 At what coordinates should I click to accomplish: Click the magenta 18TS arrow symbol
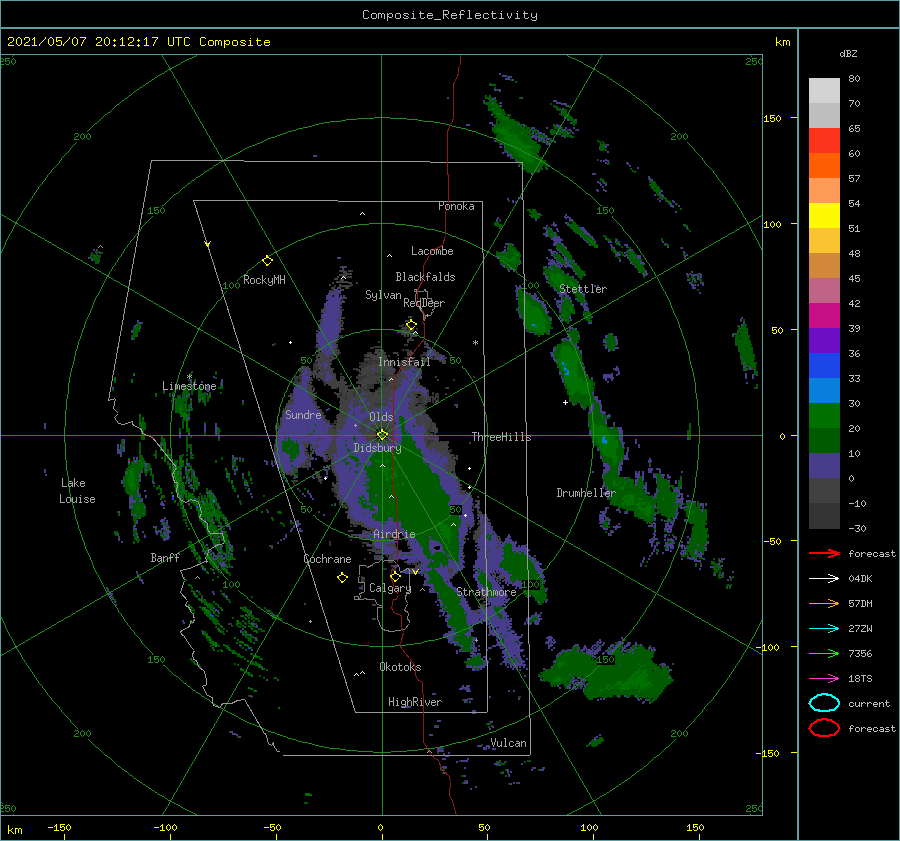pos(824,679)
